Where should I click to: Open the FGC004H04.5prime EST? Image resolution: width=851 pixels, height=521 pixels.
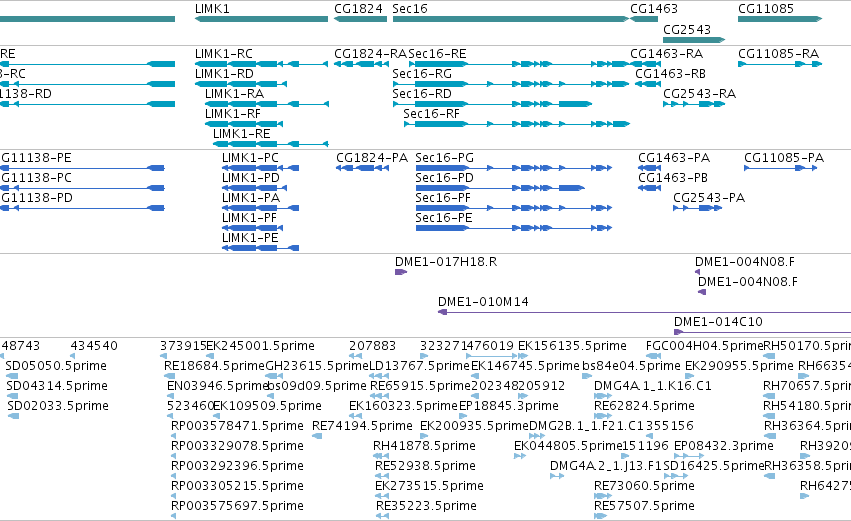[653, 357]
